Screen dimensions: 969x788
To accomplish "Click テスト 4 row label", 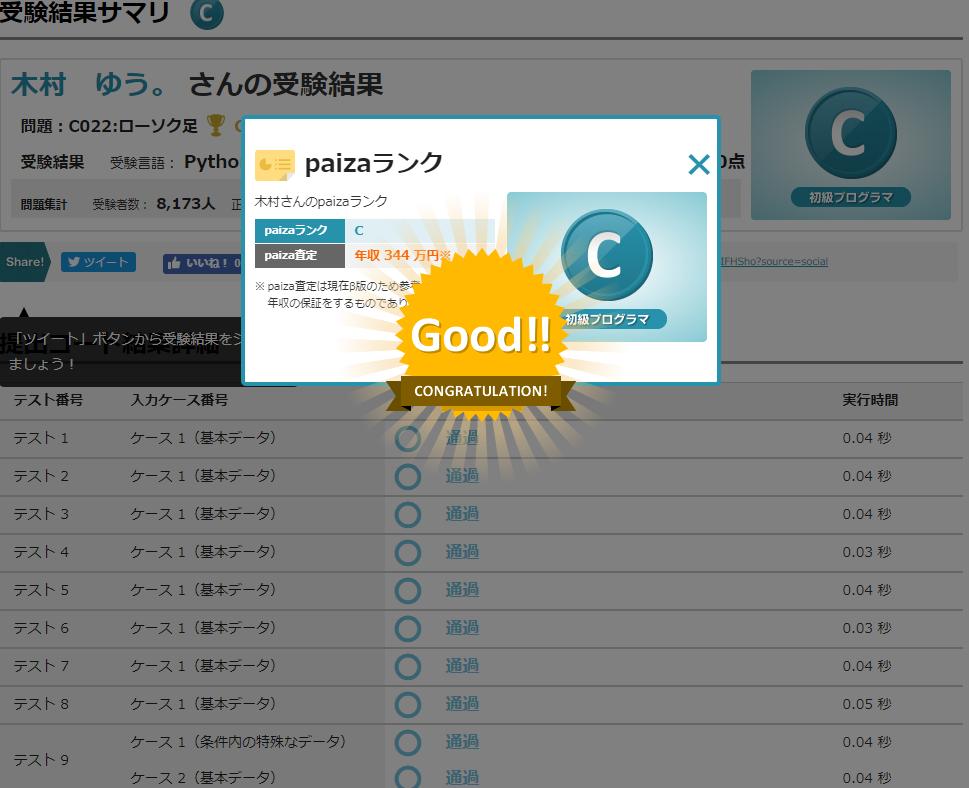I will pyautogui.click(x=41, y=552).
